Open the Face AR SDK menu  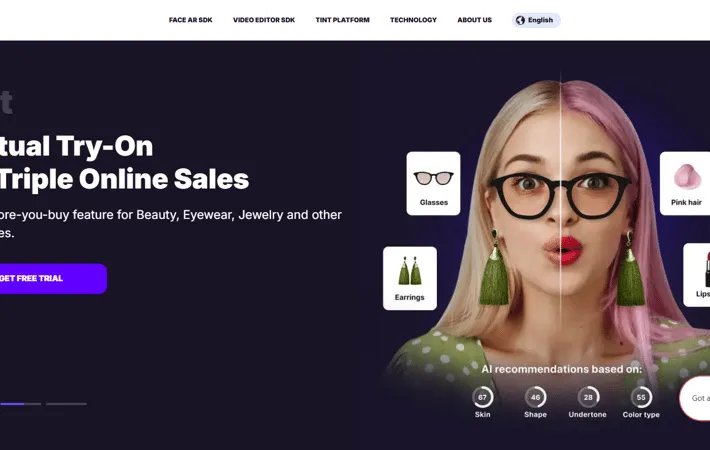[x=191, y=20]
